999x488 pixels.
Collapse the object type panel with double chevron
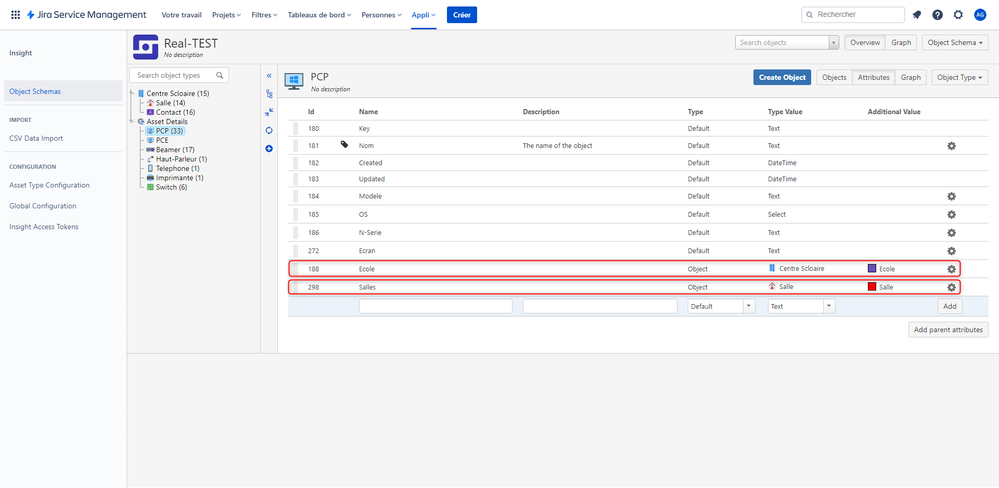coord(269,76)
